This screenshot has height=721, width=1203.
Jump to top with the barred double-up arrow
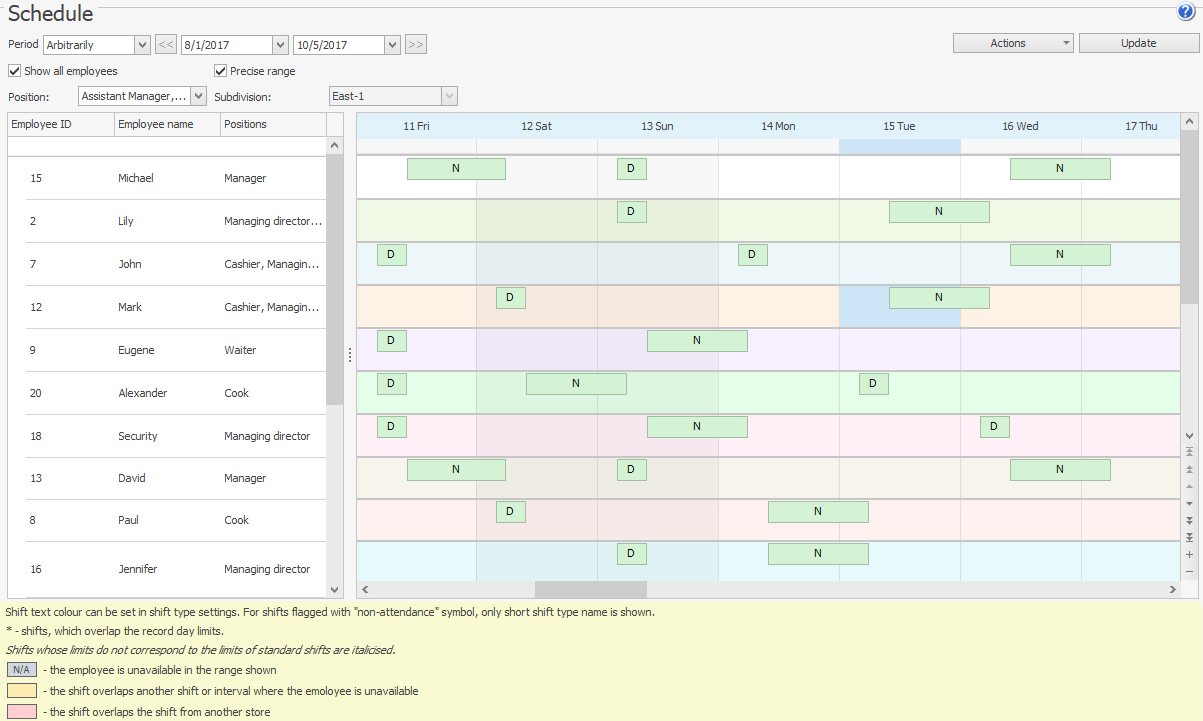[x=1189, y=452]
